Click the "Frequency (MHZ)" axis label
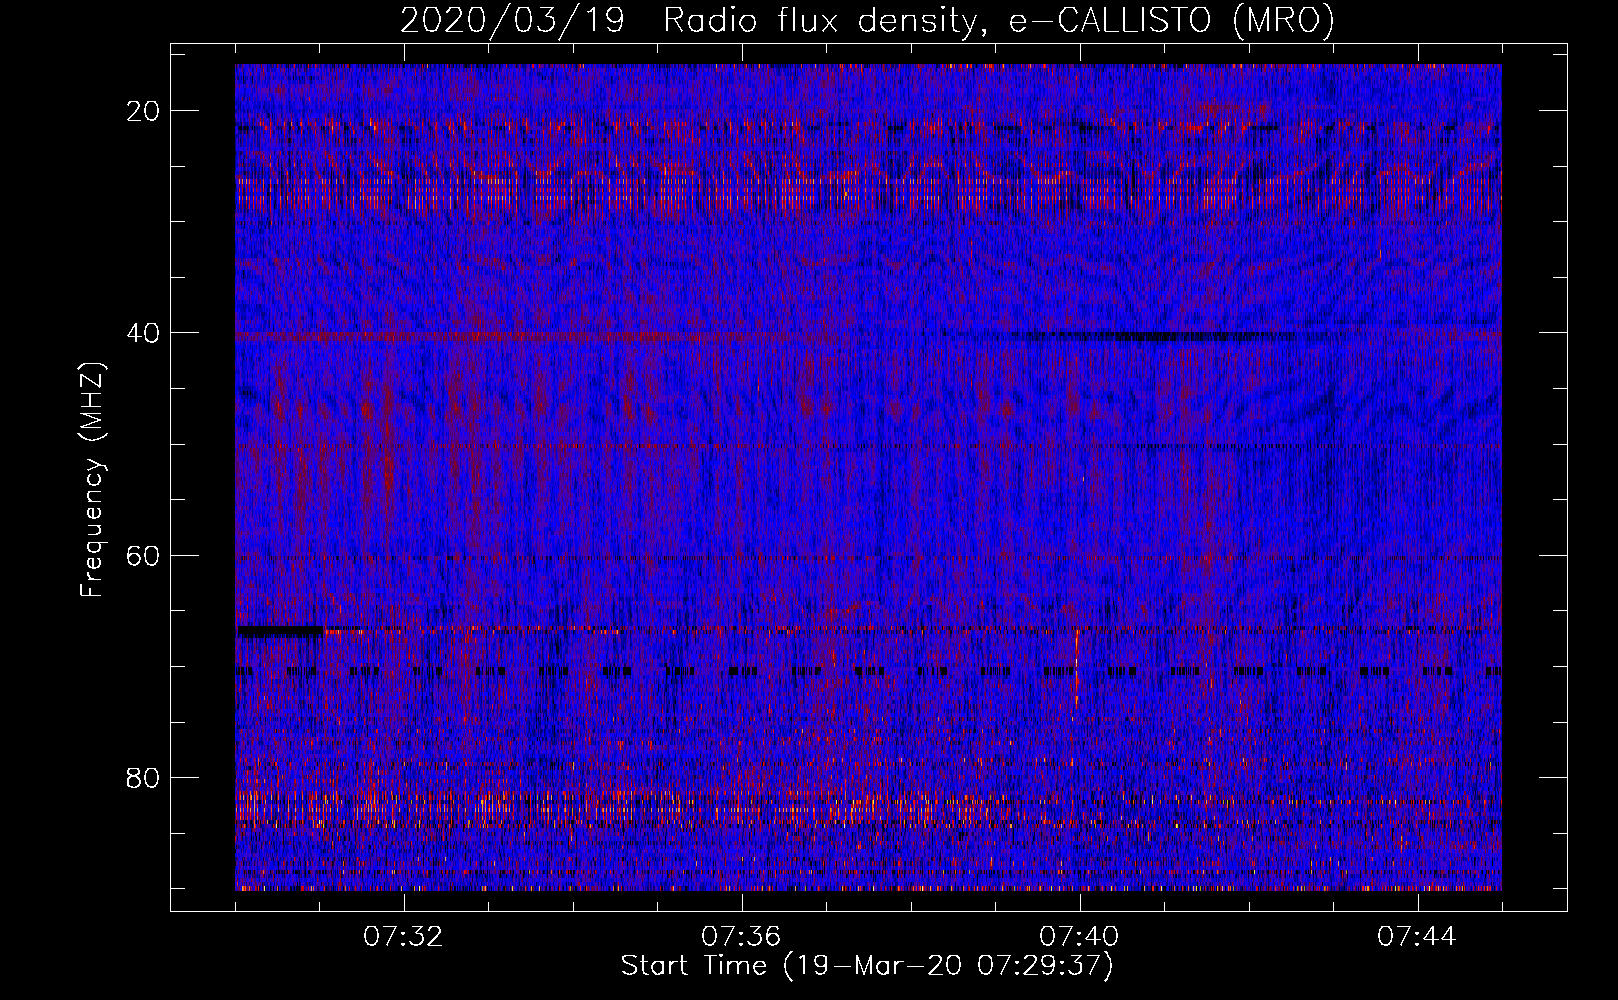This screenshot has height=1000, width=1618. pyautogui.click(x=92, y=480)
